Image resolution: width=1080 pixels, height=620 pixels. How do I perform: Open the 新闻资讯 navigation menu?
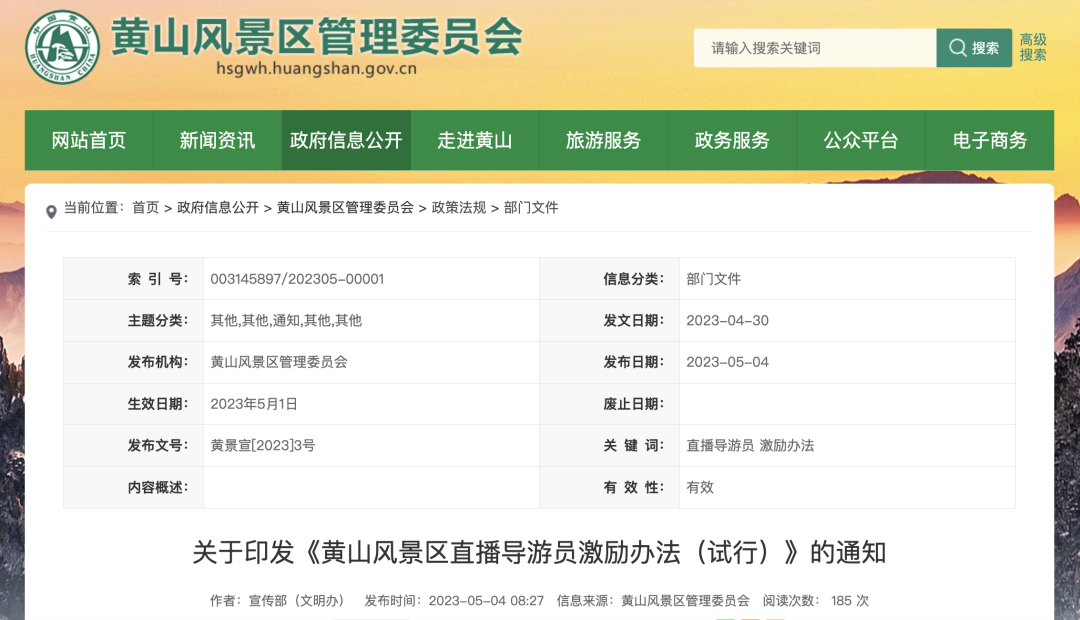[x=216, y=140]
